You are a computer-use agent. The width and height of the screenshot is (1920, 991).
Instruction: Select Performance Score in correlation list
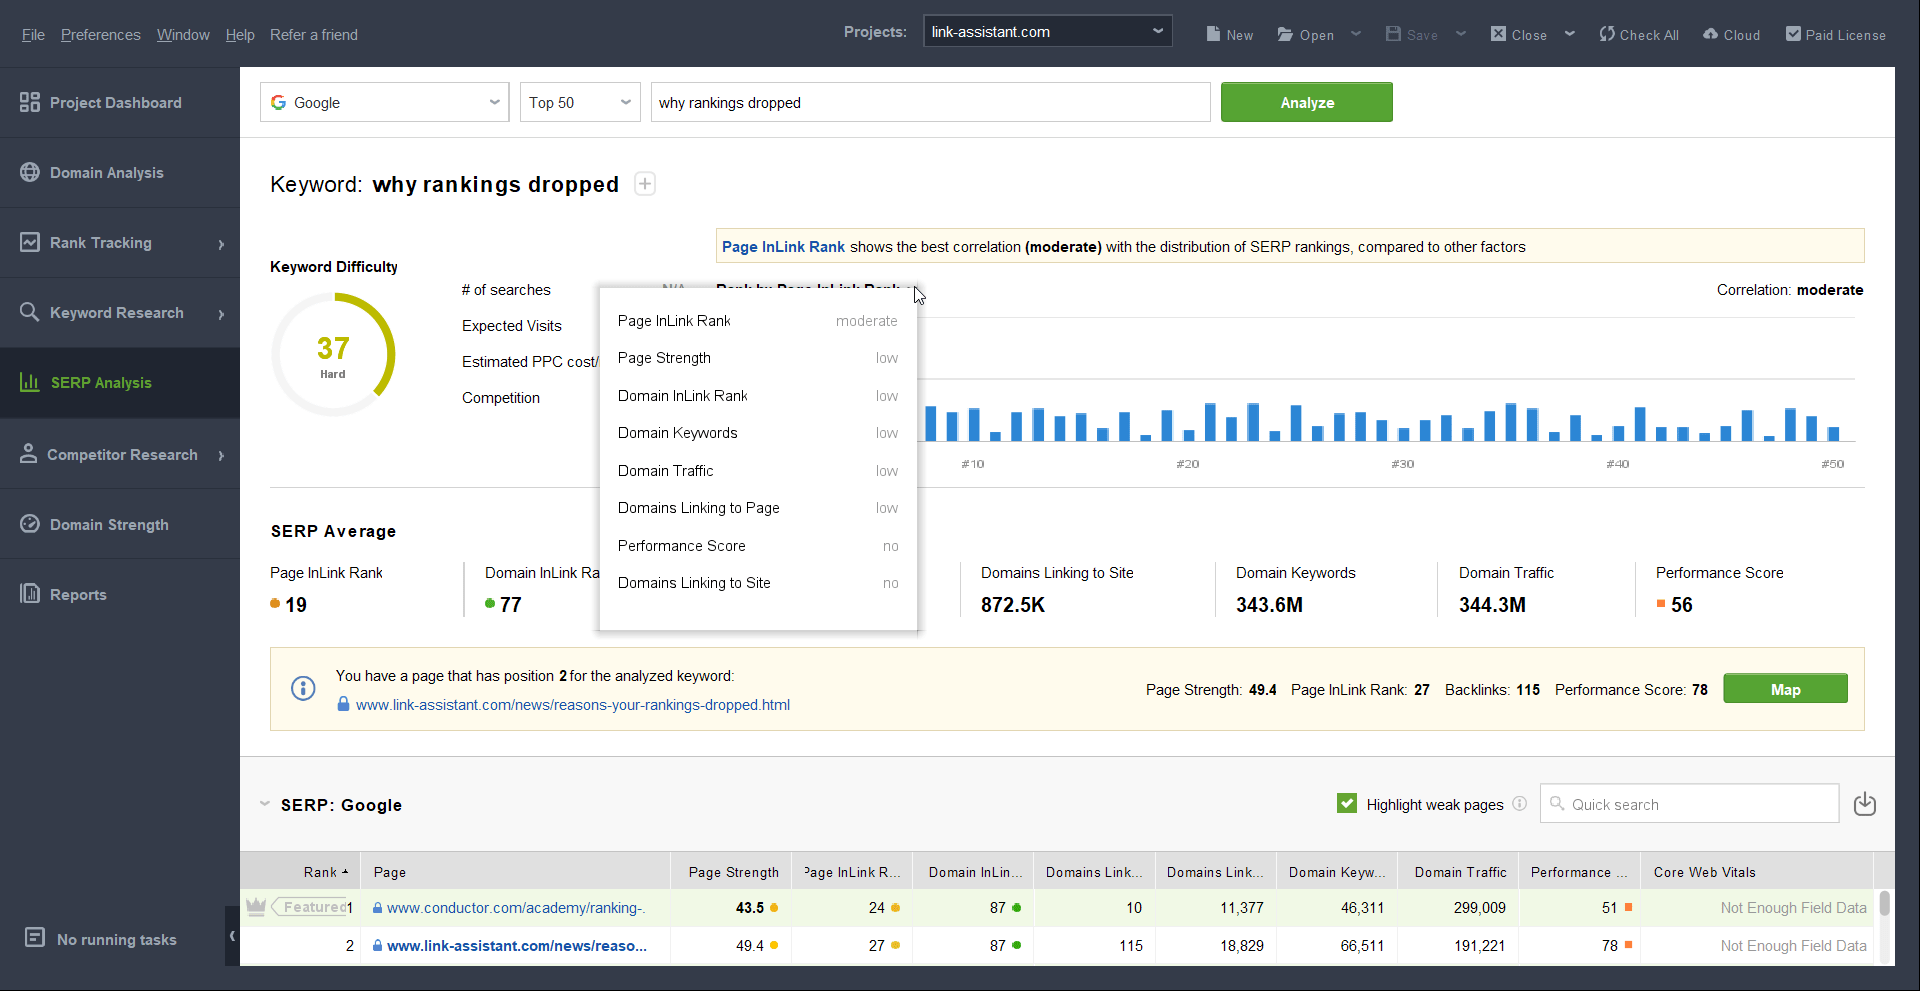point(758,546)
